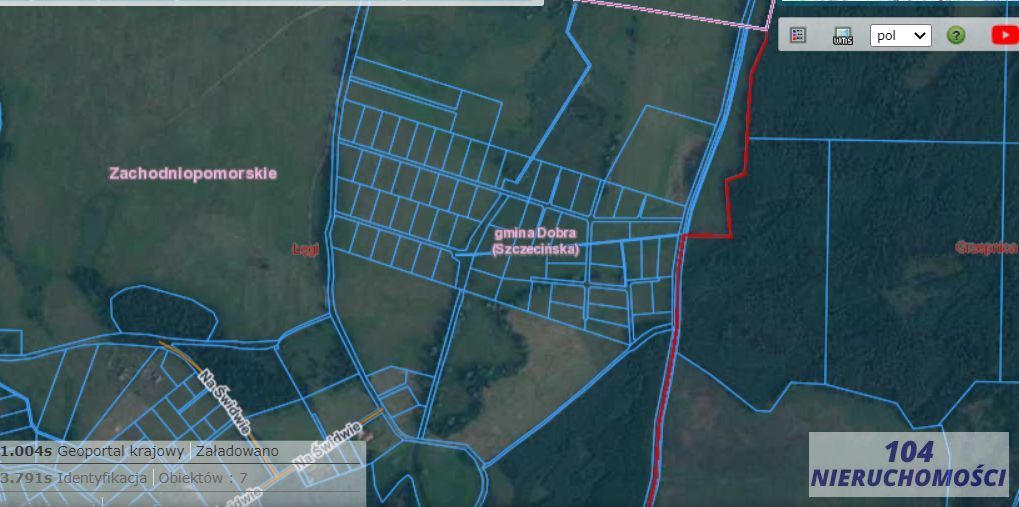
Task: Click the 'Obiektów : 7' result count
Action: (x=203, y=478)
